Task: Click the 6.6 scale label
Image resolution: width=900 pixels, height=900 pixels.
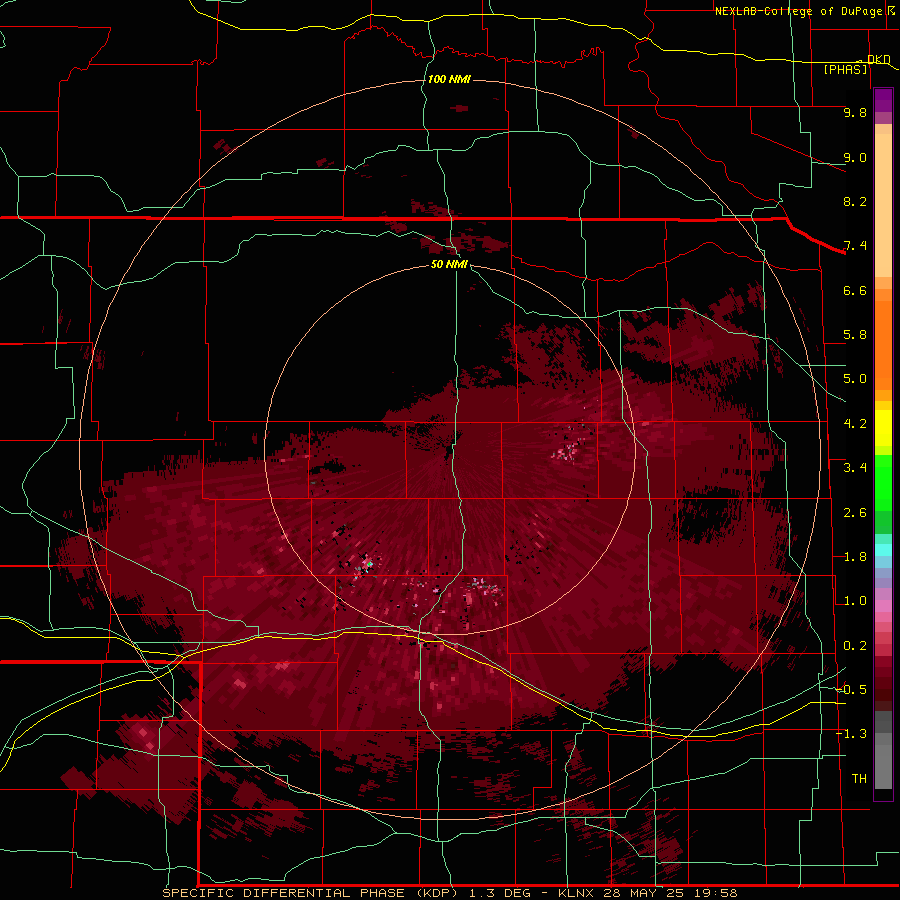Action: (x=855, y=290)
